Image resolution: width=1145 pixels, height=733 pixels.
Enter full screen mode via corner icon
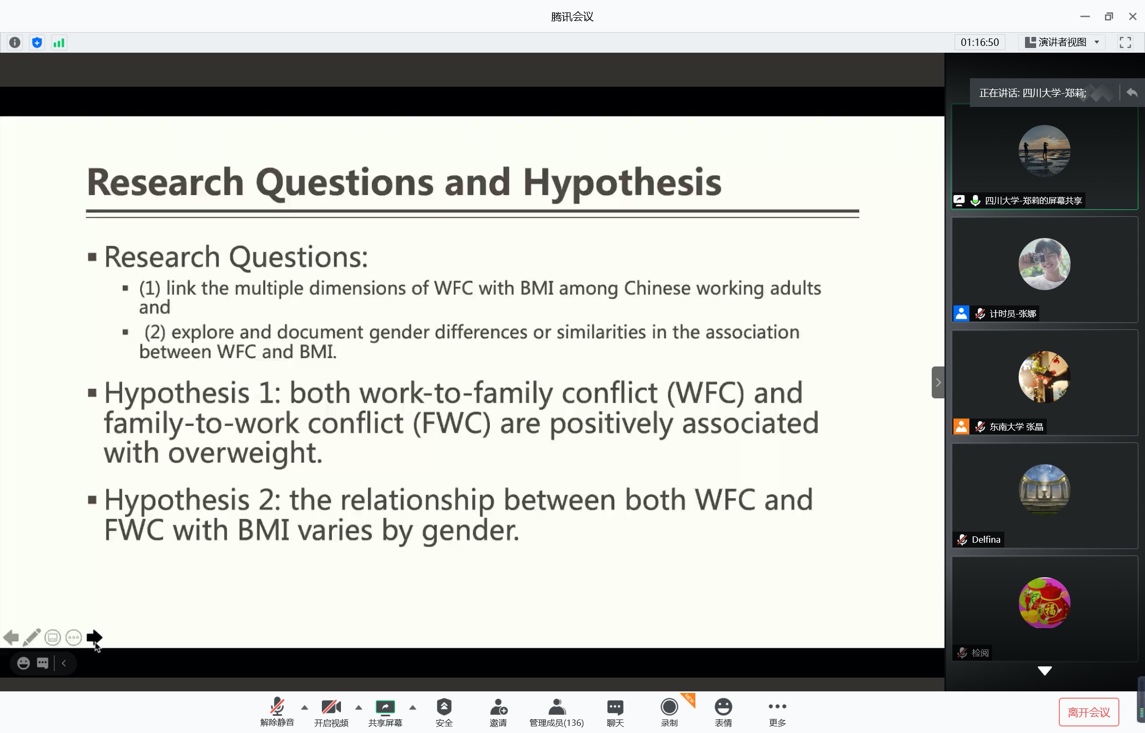tap(1125, 43)
